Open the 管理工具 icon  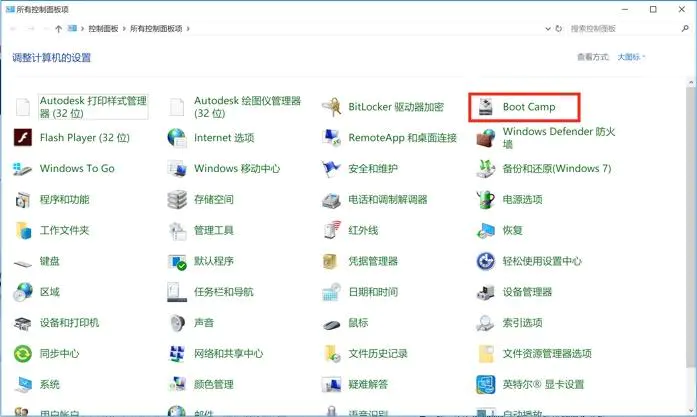[177, 230]
